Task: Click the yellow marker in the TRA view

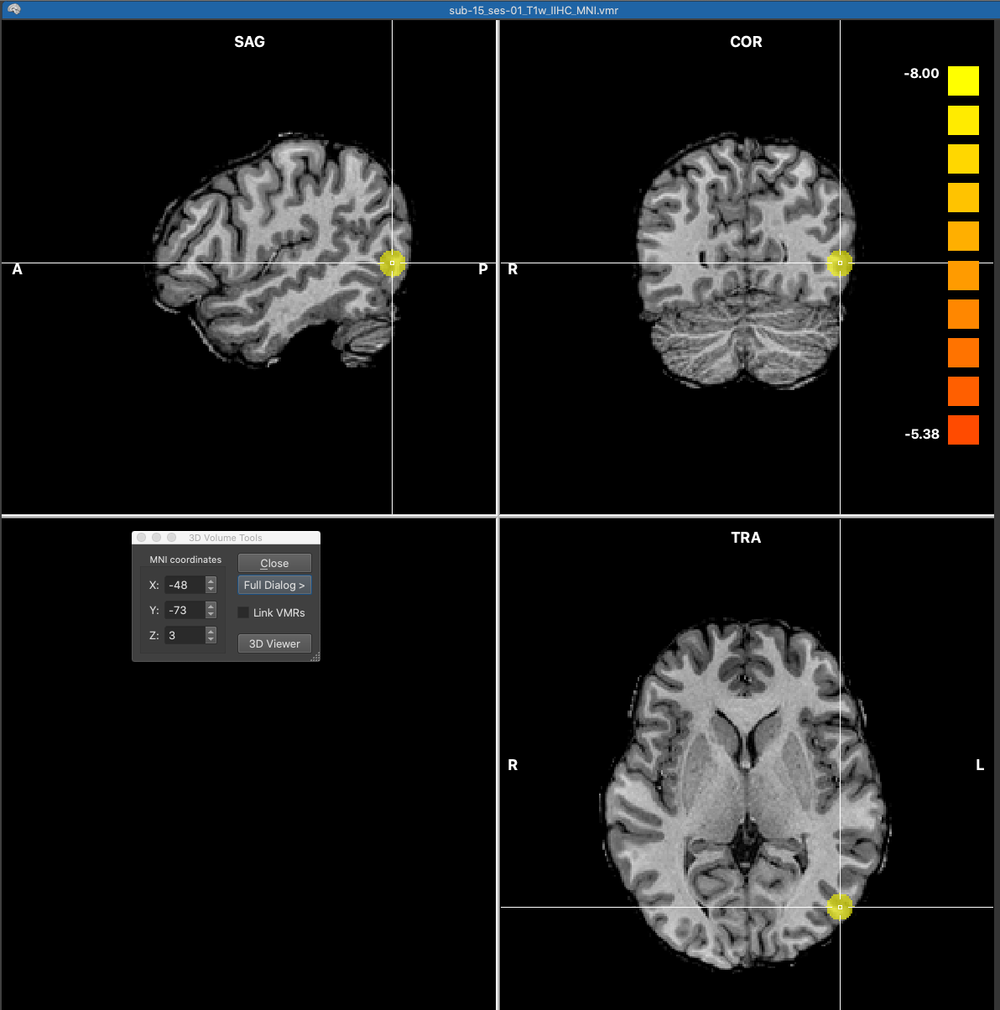Action: (x=840, y=907)
